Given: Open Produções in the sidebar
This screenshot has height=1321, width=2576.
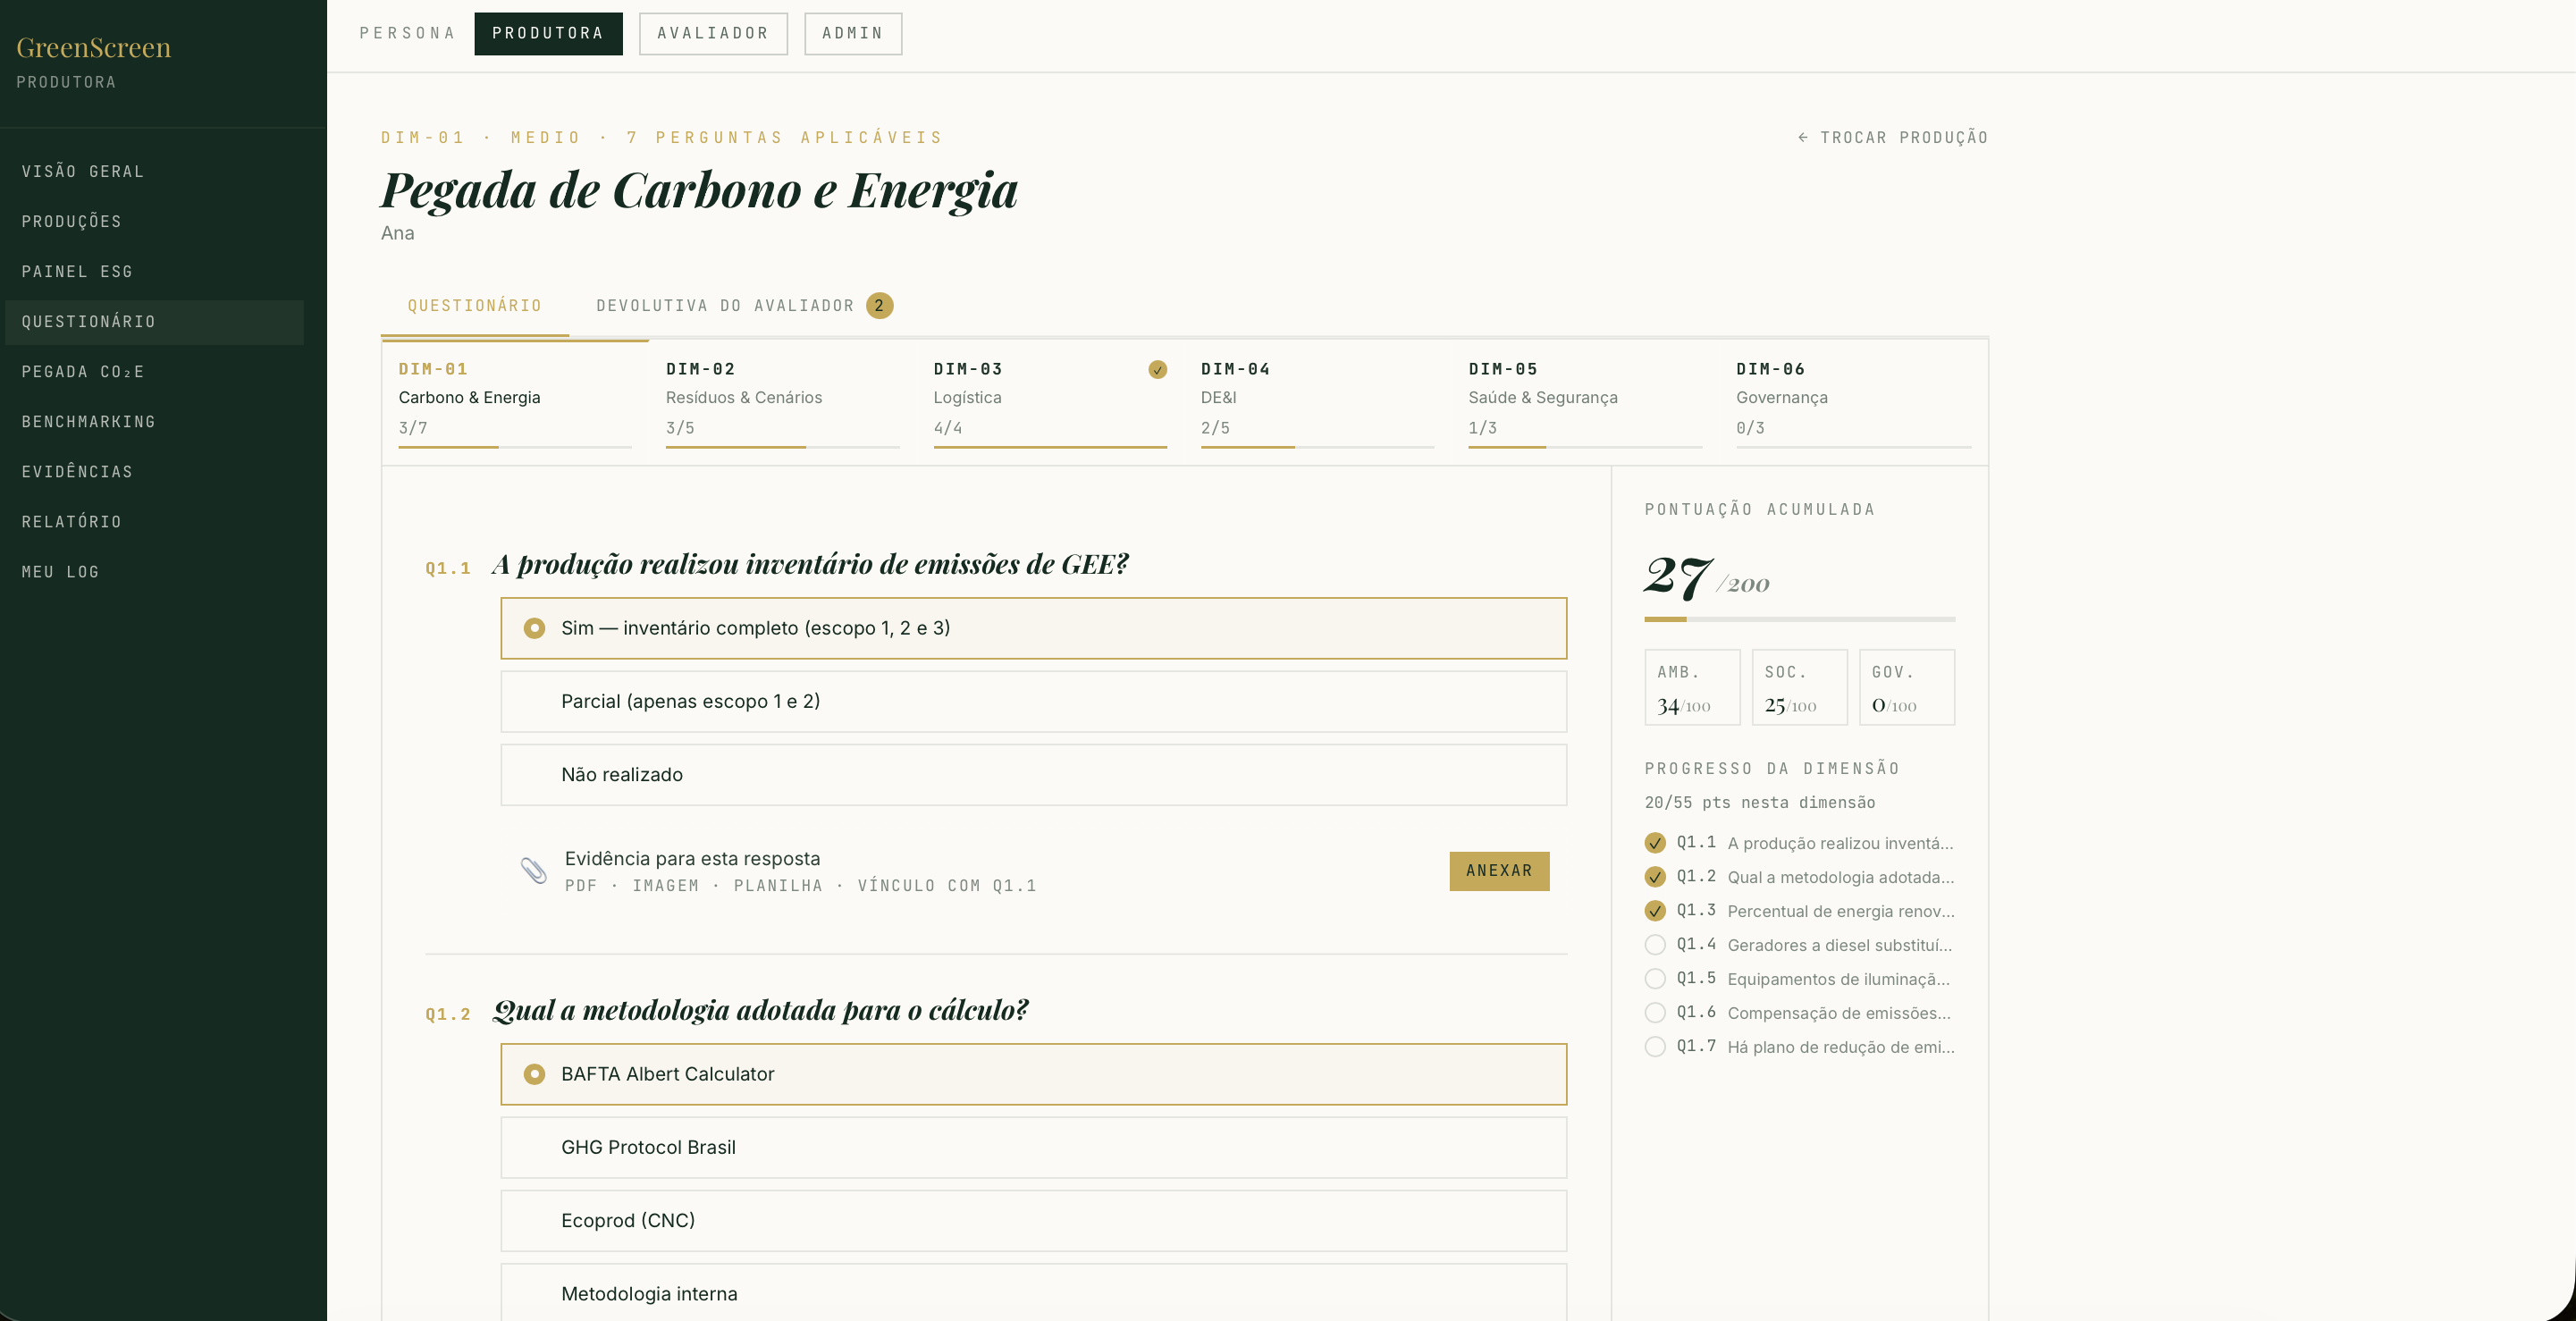Looking at the screenshot, I should point(155,222).
